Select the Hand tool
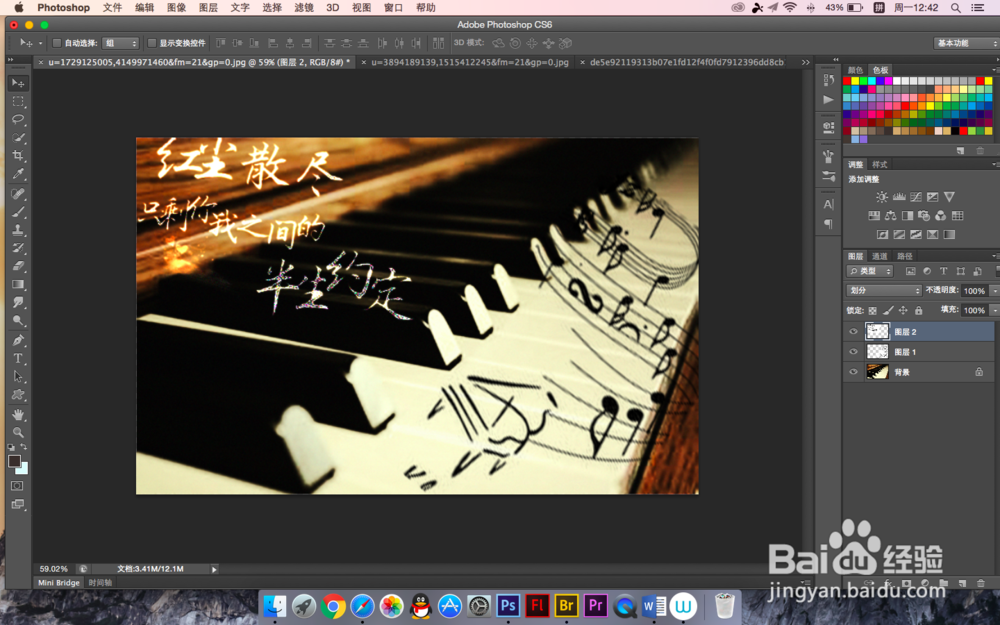Image resolution: width=1000 pixels, height=625 pixels. click(x=18, y=415)
